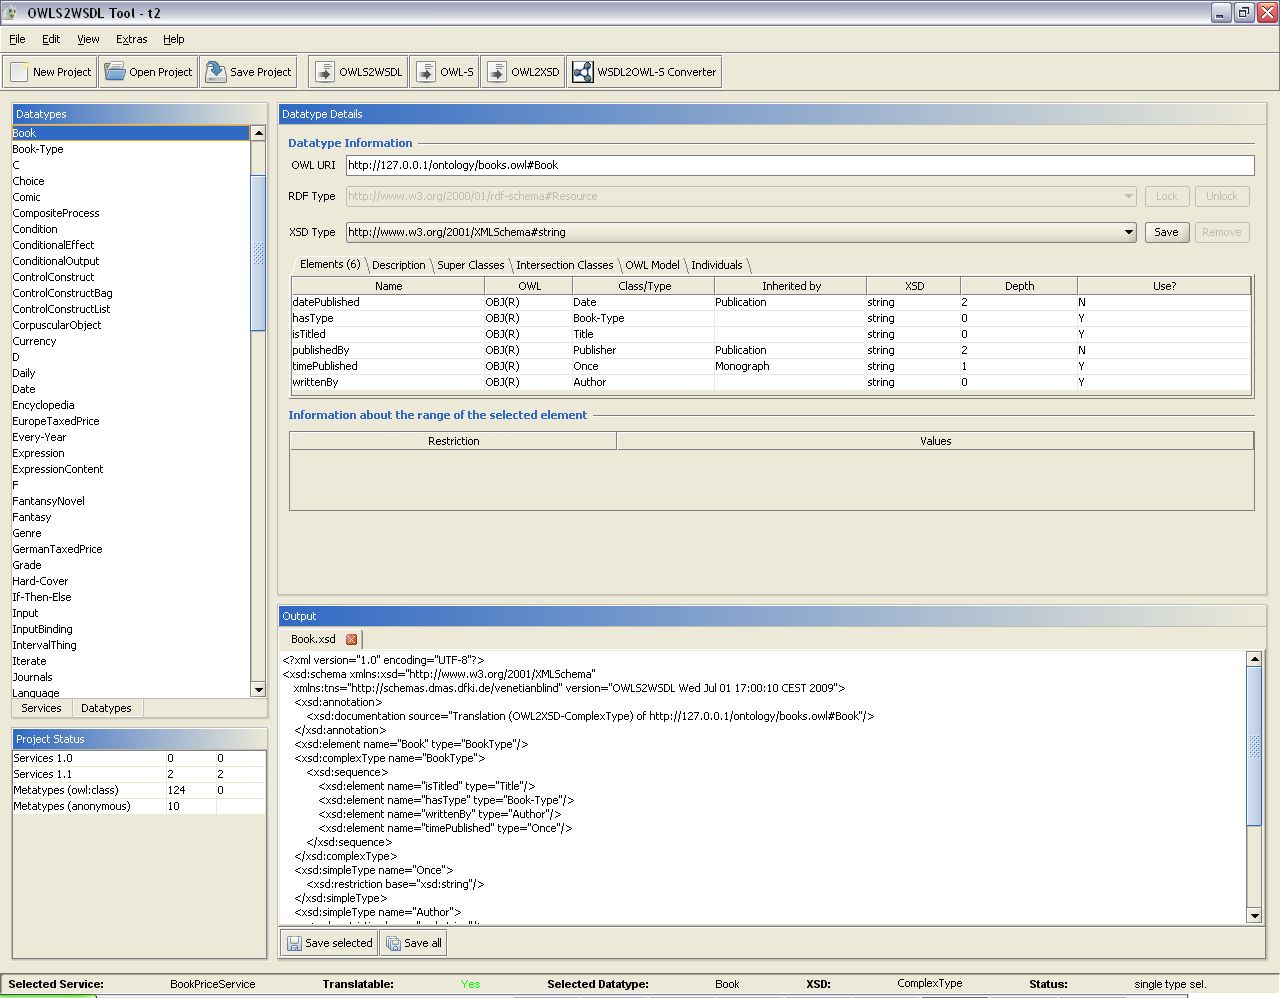Select GermanTaxedPrice in the datatypes list

57,549
